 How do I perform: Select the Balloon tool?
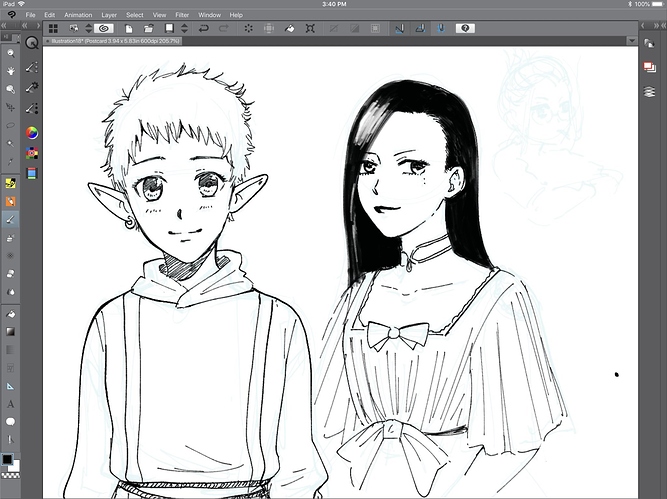[10, 421]
